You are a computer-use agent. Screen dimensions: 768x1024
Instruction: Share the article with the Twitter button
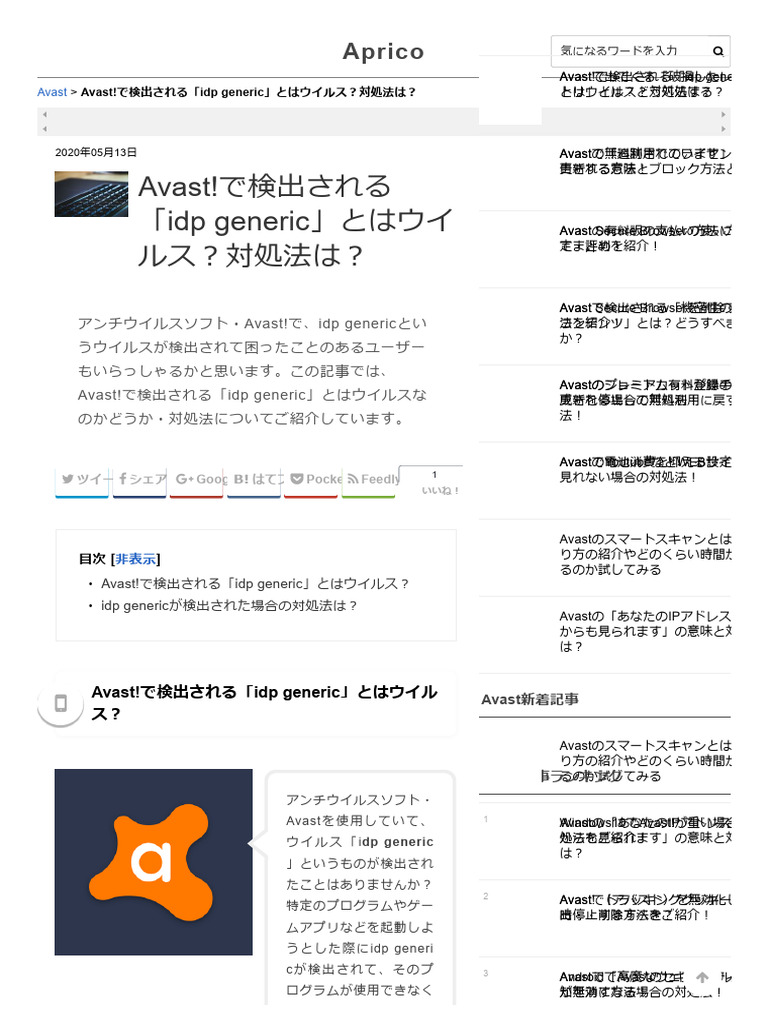(82, 480)
